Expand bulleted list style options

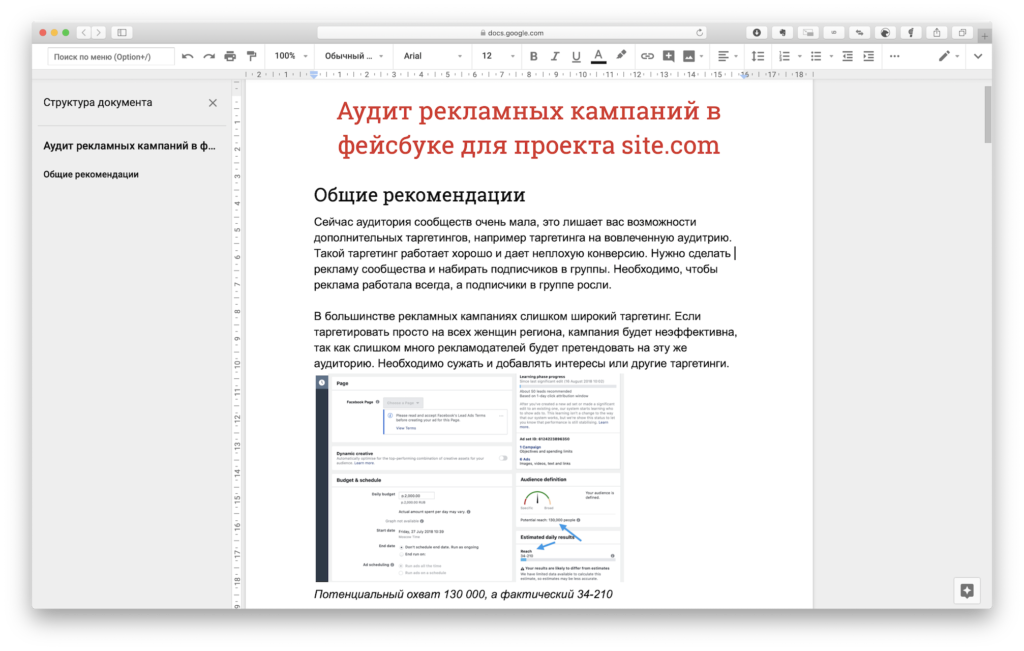click(831, 57)
